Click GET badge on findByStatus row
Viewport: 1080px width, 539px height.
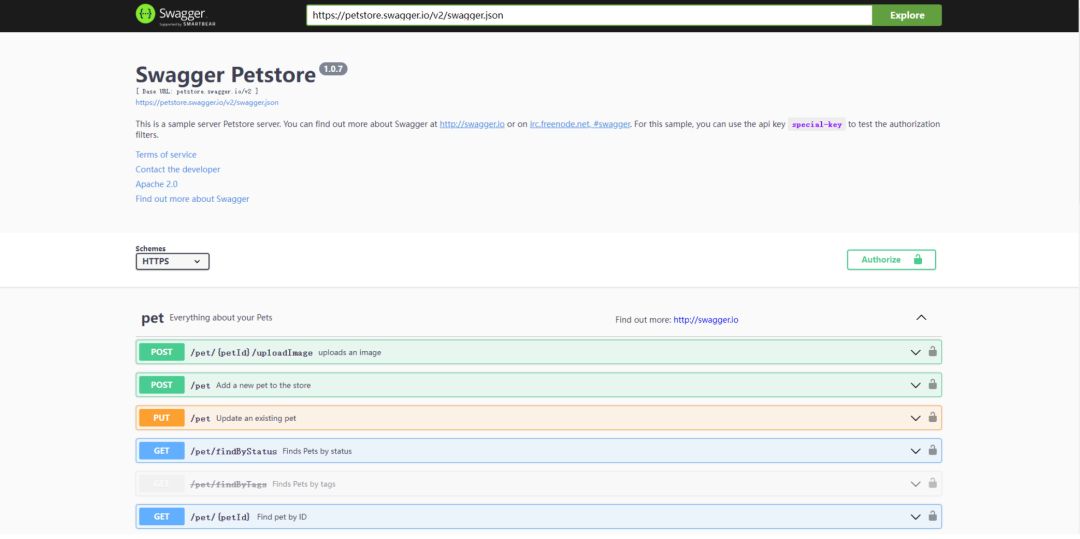(x=161, y=451)
